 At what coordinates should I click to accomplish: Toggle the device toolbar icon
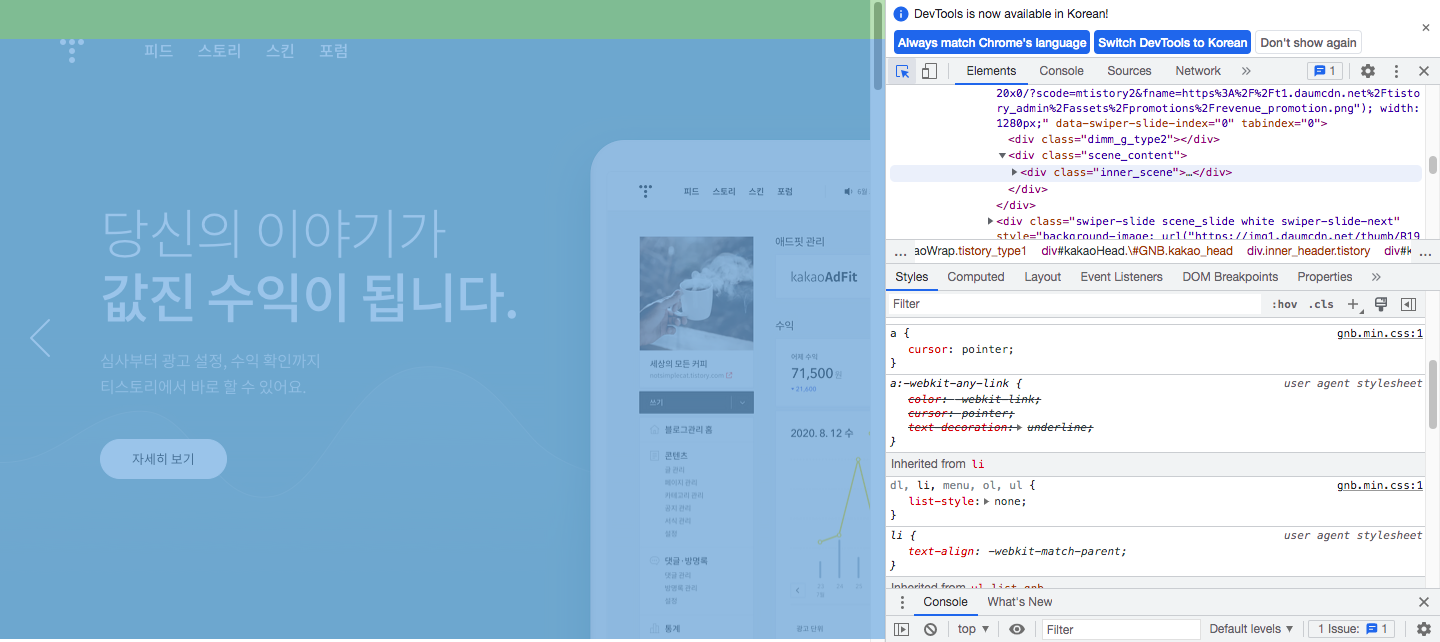point(929,71)
